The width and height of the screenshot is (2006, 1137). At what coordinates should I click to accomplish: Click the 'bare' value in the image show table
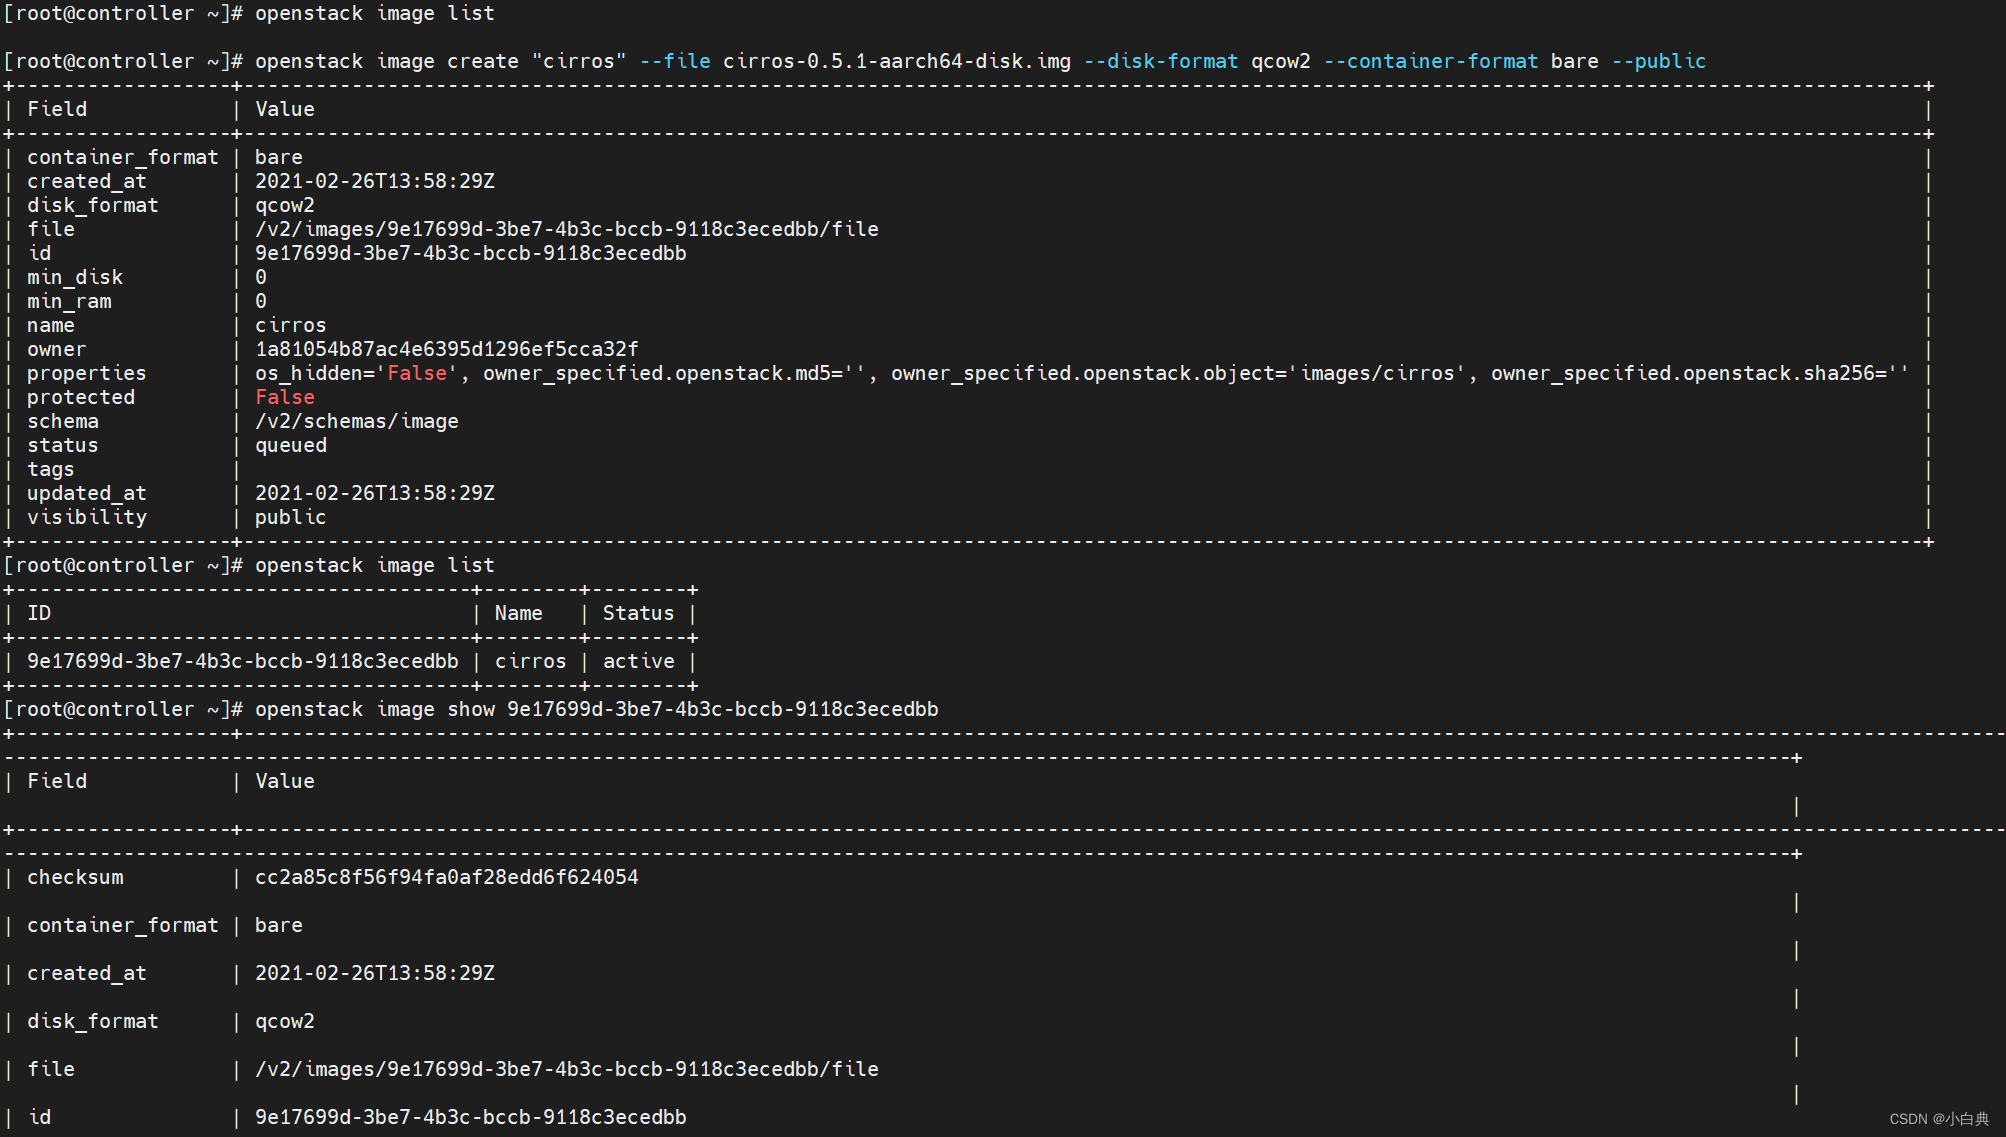(x=279, y=926)
